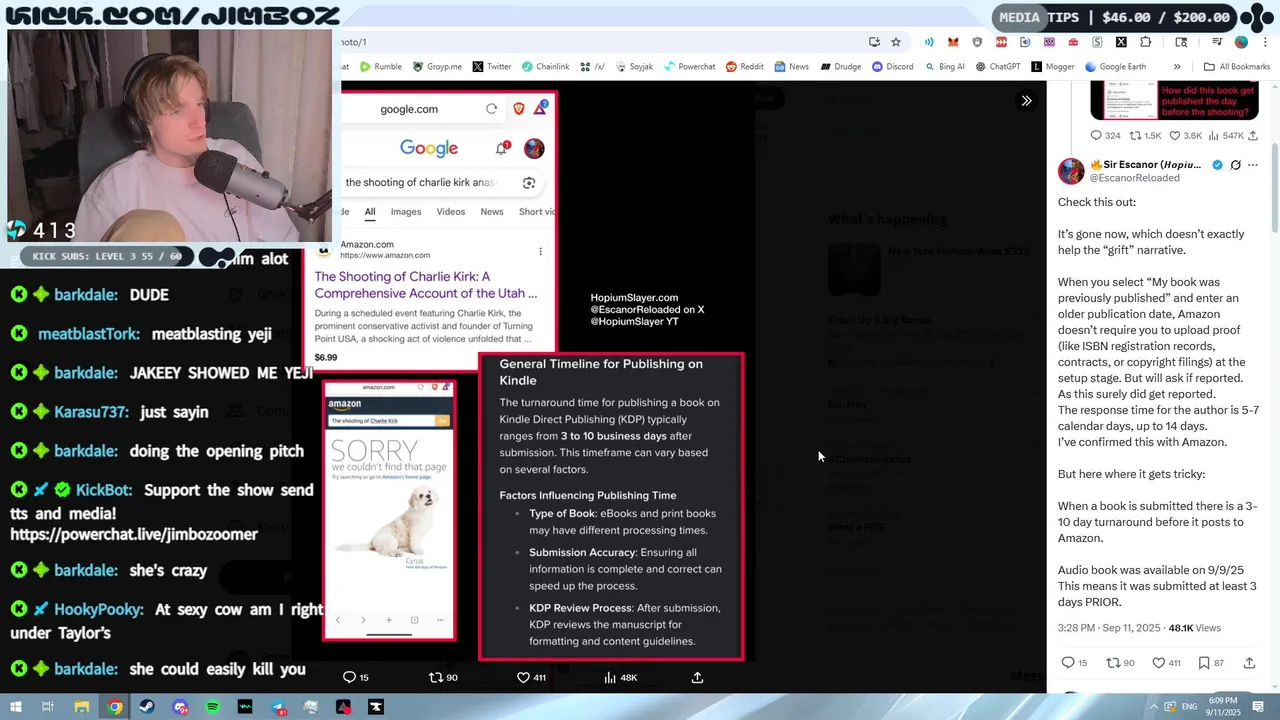Open Telegram from the taskbar
Screen dimensions: 1280x720
[278, 707]
